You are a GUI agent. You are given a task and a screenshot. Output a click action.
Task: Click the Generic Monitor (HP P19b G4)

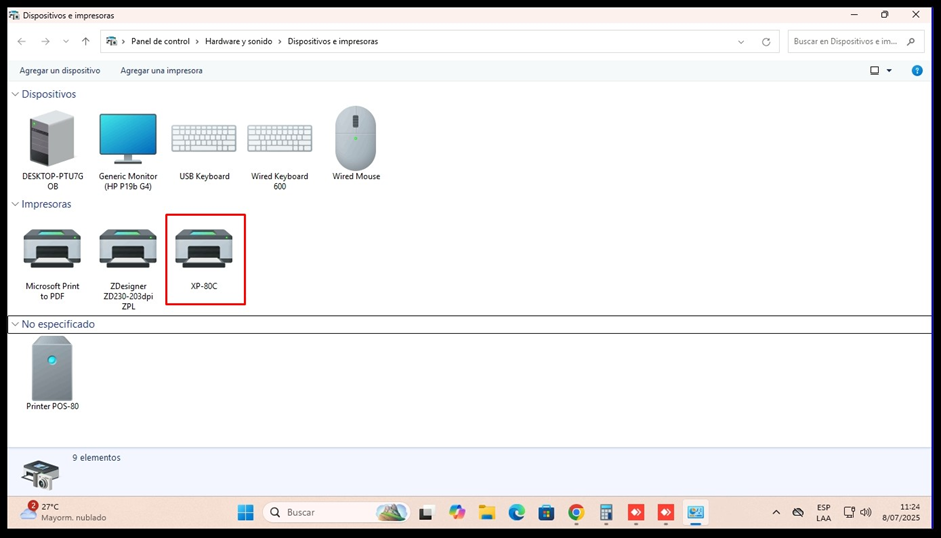point(128,139)
